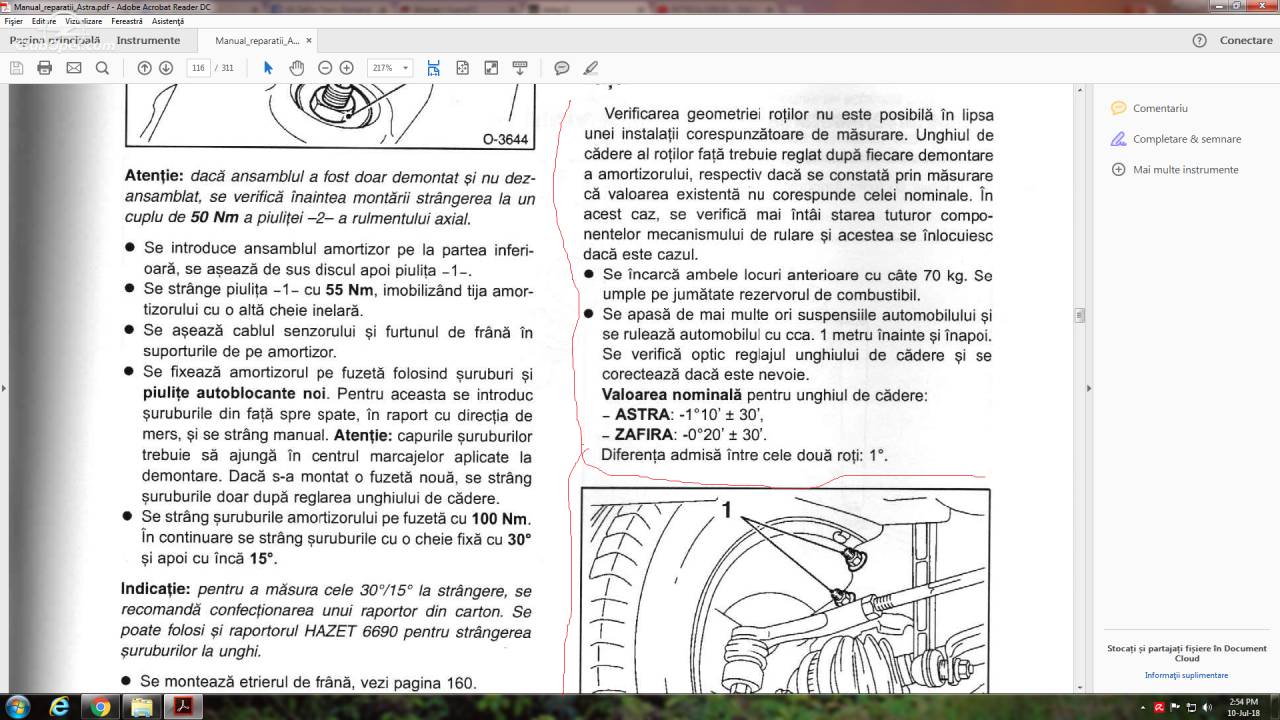This screenshot has width=1280, height=720.
Task: Click the Windows Start button
Action: pyautogui.click(x=17, y=707)
